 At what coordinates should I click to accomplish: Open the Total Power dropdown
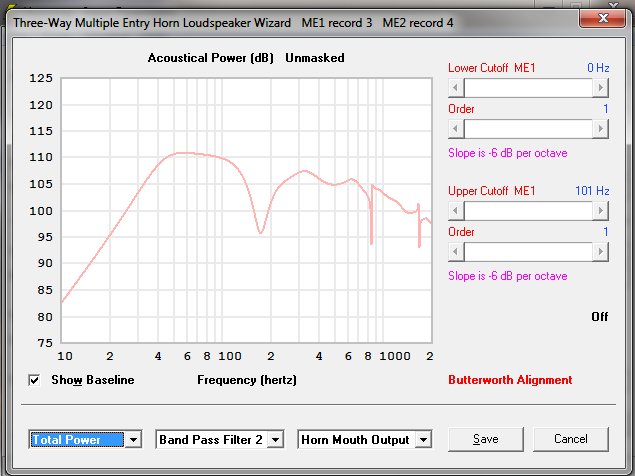tap(133, 440)
